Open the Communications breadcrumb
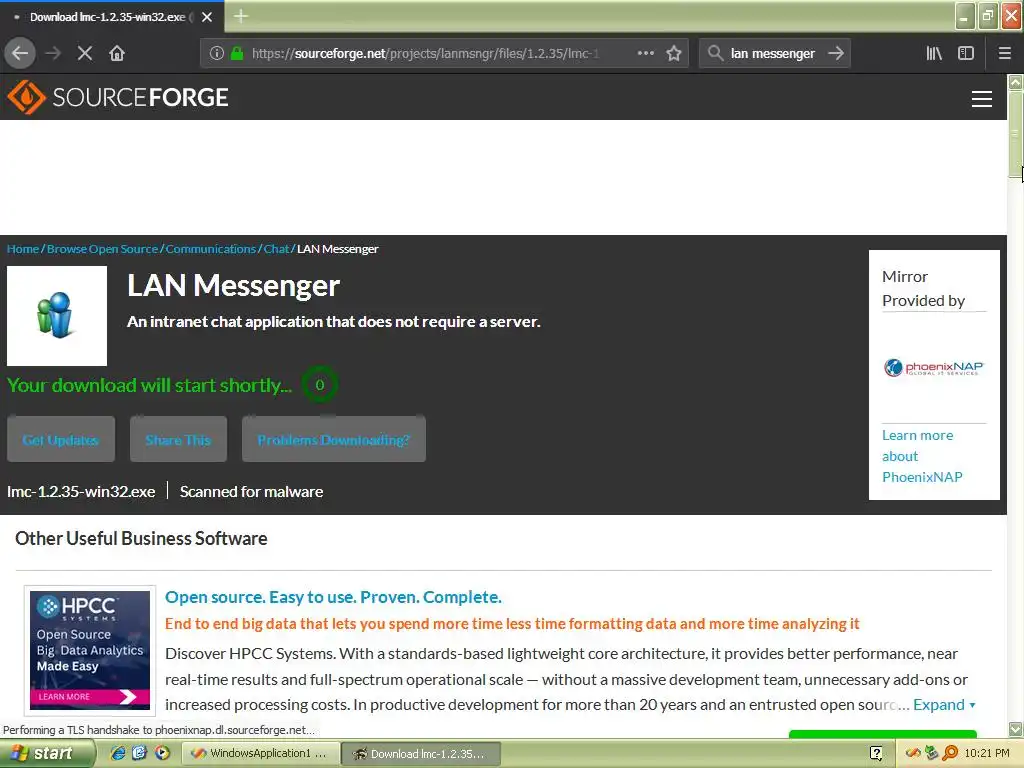 tap(211, 249)
